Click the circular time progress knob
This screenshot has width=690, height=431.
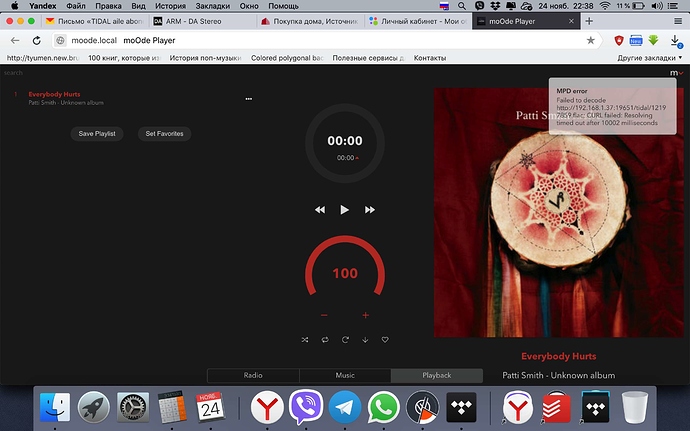[345, 143]
